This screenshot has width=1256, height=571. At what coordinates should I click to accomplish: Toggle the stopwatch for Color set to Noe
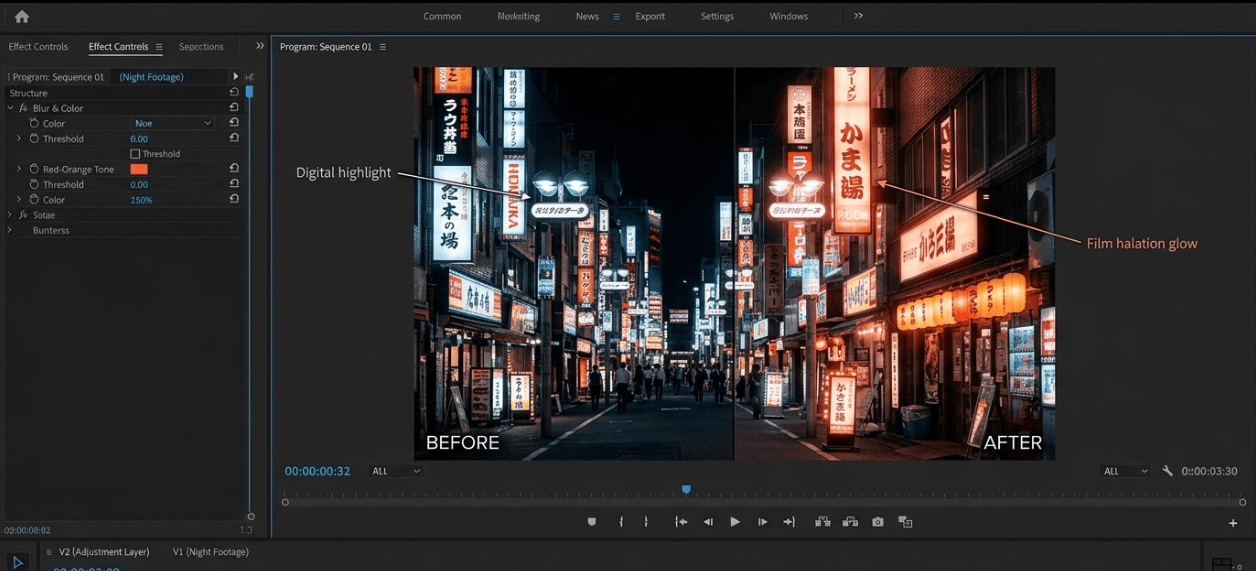click(x=34, y=123)
